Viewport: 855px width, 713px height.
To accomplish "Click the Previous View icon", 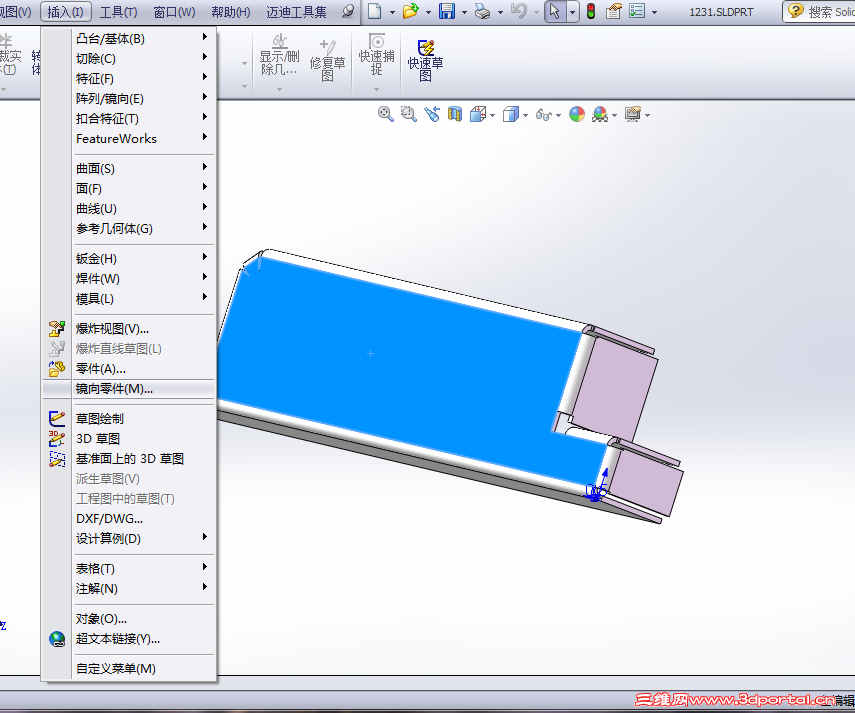I will [432, 114].
